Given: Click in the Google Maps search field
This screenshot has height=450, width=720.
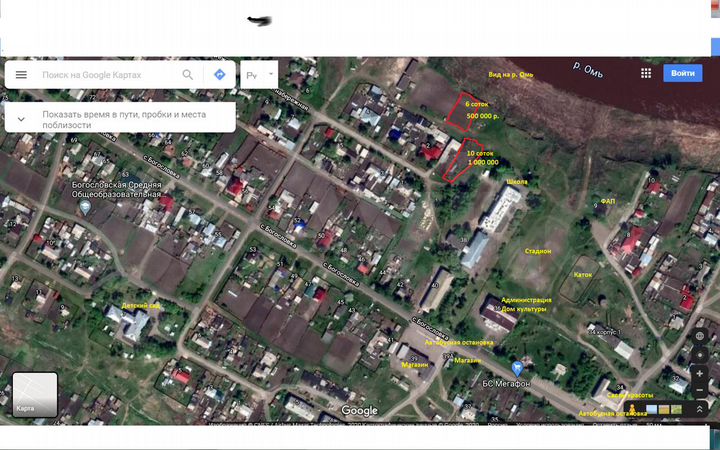Looking at the screenshot, I should pyautogui.click(x=105, y=75).
